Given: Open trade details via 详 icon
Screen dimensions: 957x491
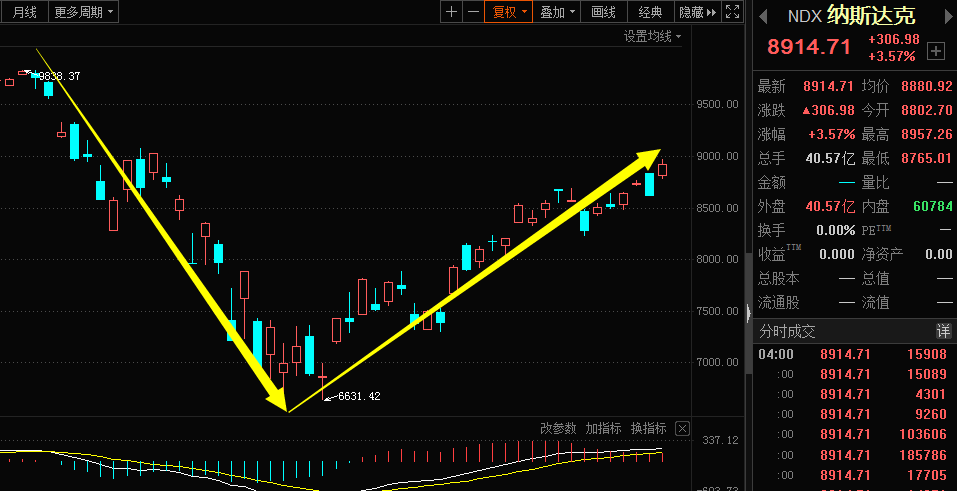Looking at the screenshot, I should pos(944,331).
